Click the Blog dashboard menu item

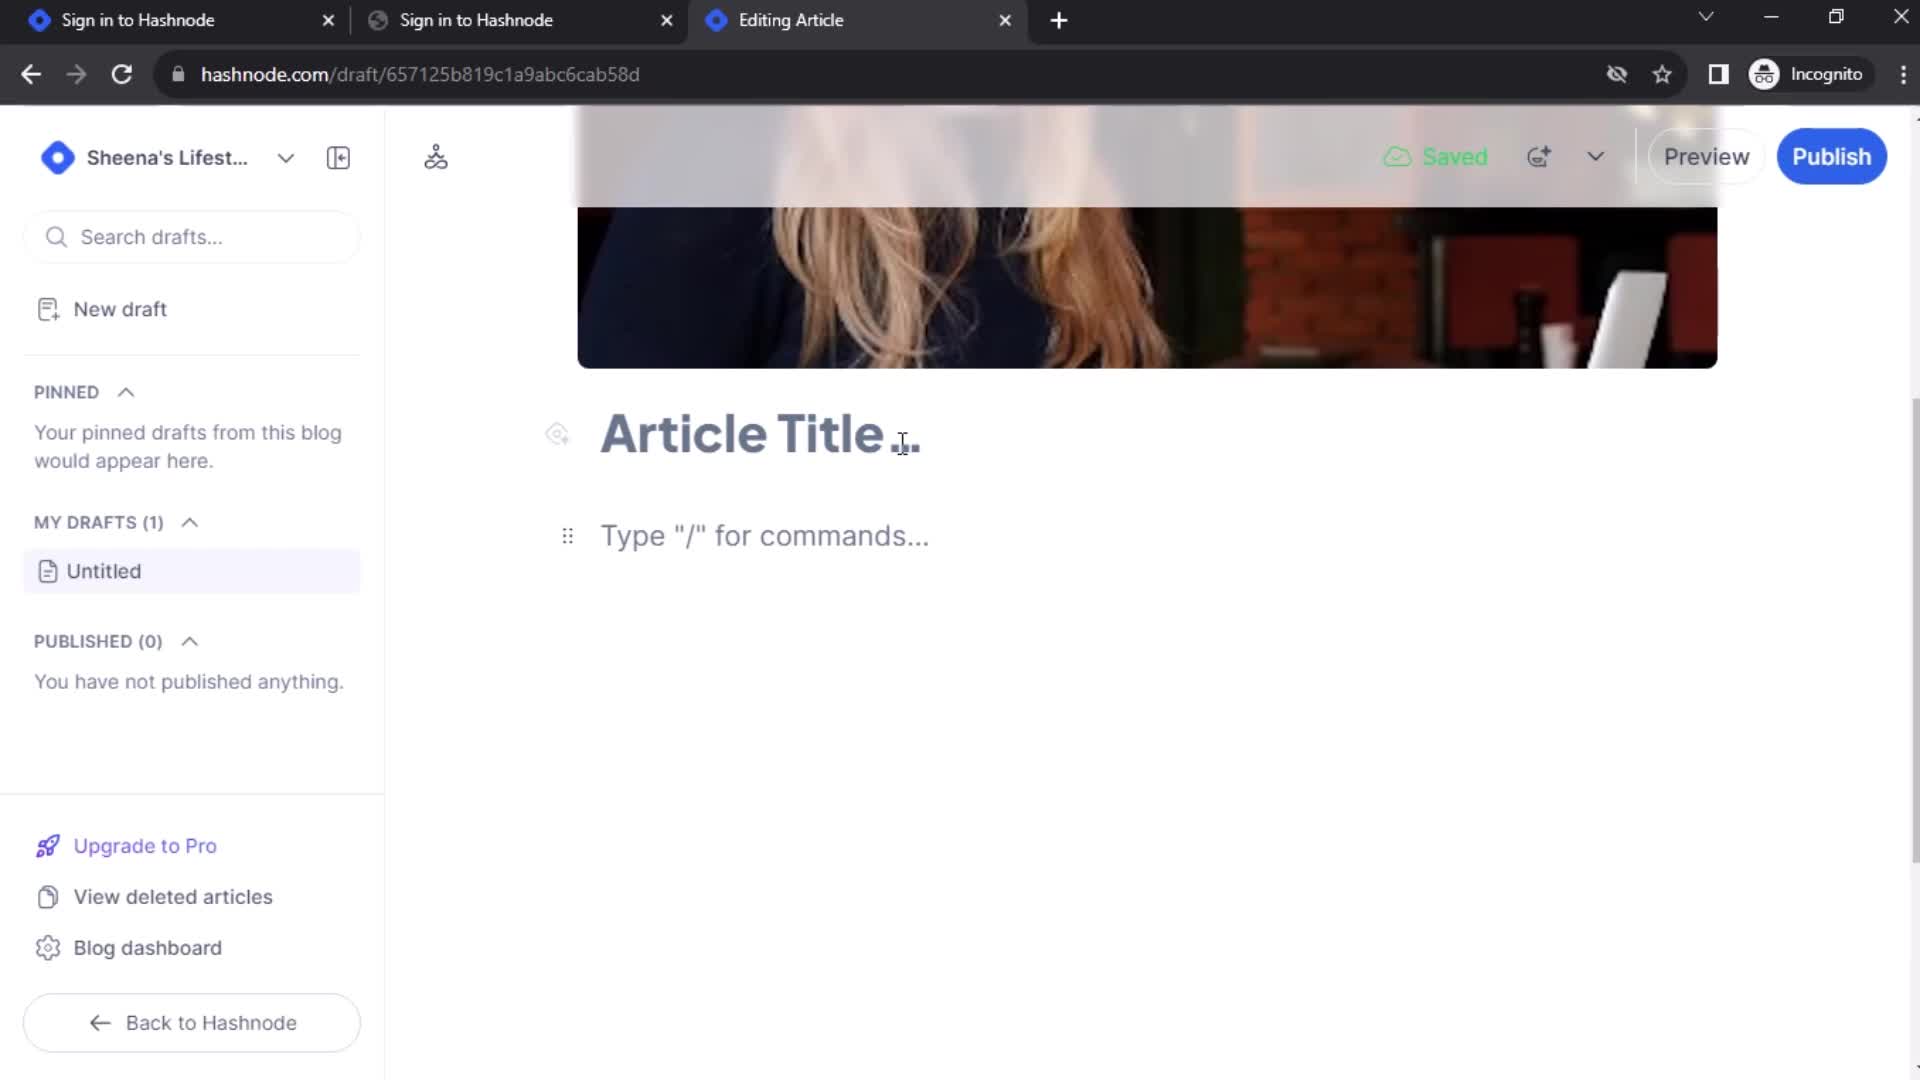pos(148,947)
